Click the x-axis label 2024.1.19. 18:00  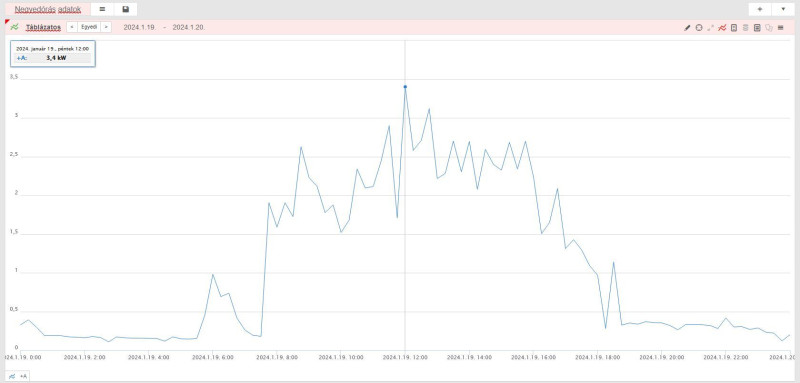tap(597, 358)
